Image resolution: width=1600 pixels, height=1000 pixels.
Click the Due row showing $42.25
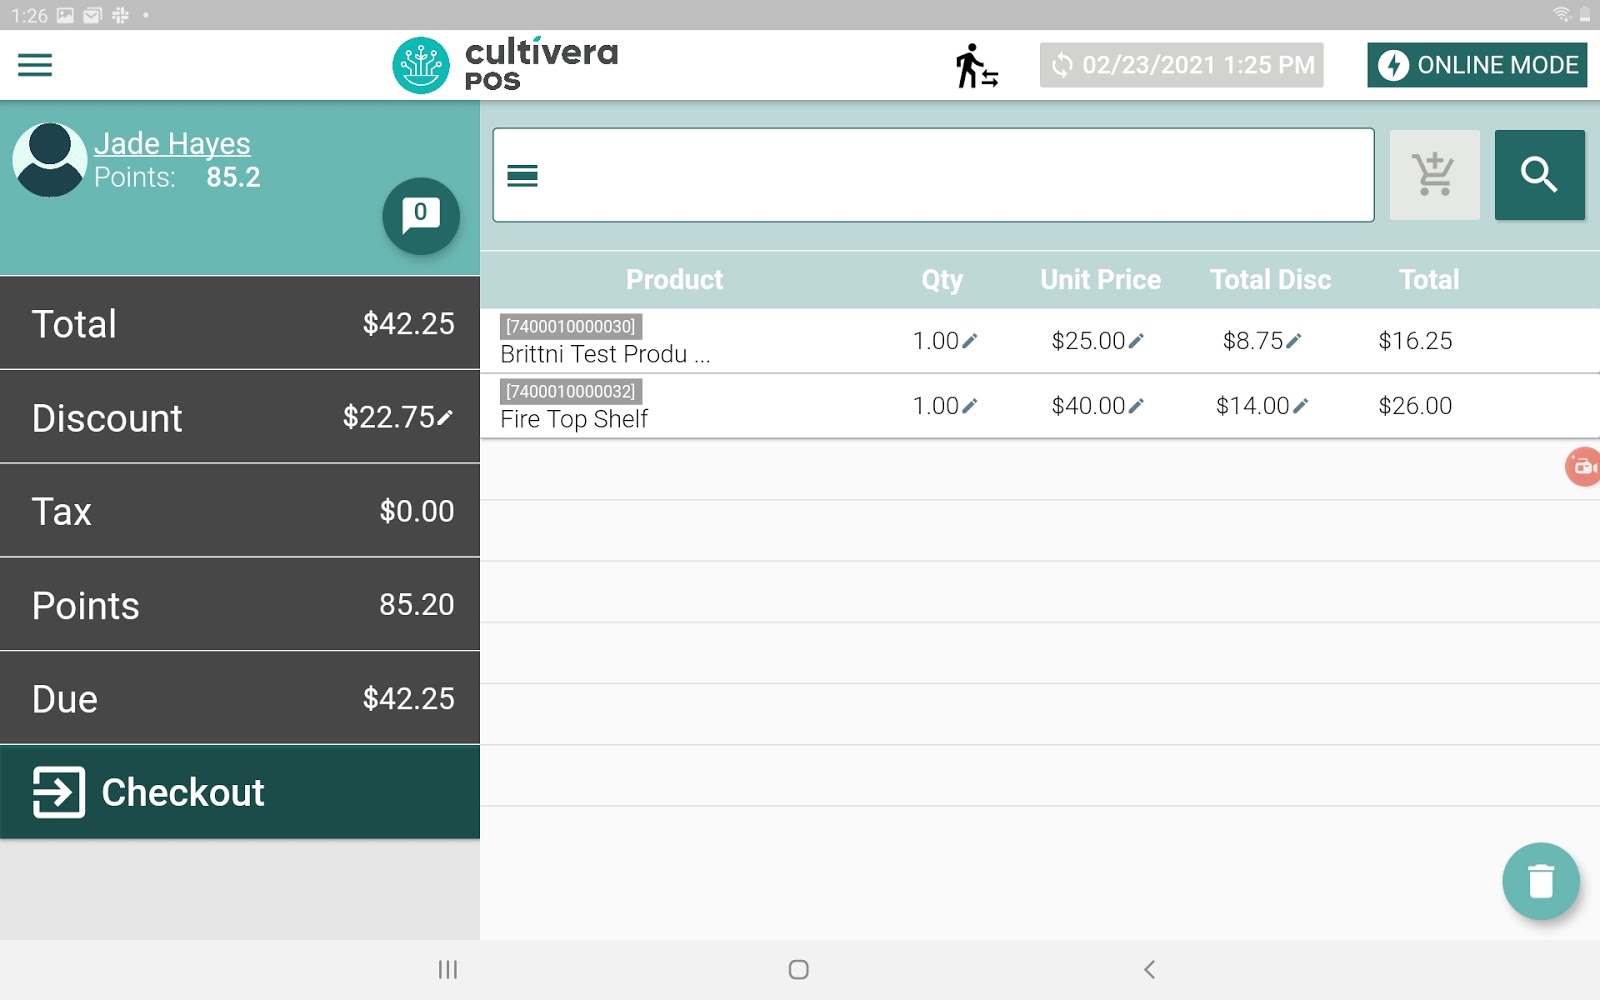[x=240, y=698]
